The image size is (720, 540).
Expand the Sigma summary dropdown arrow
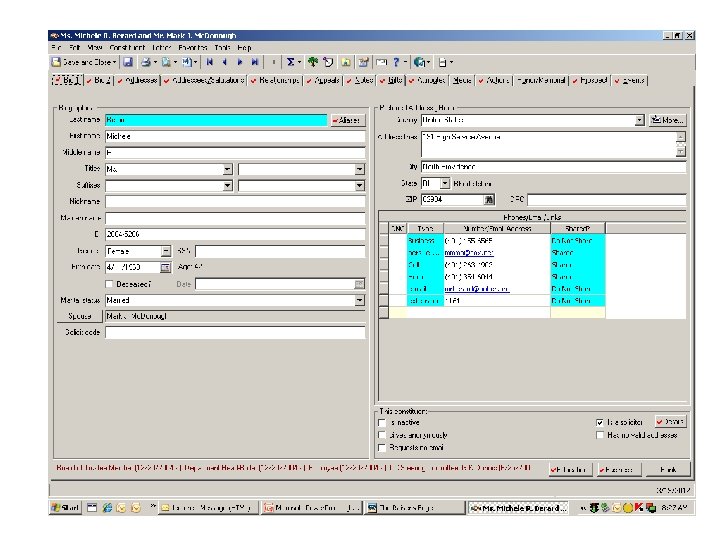(x=299, y=62)
